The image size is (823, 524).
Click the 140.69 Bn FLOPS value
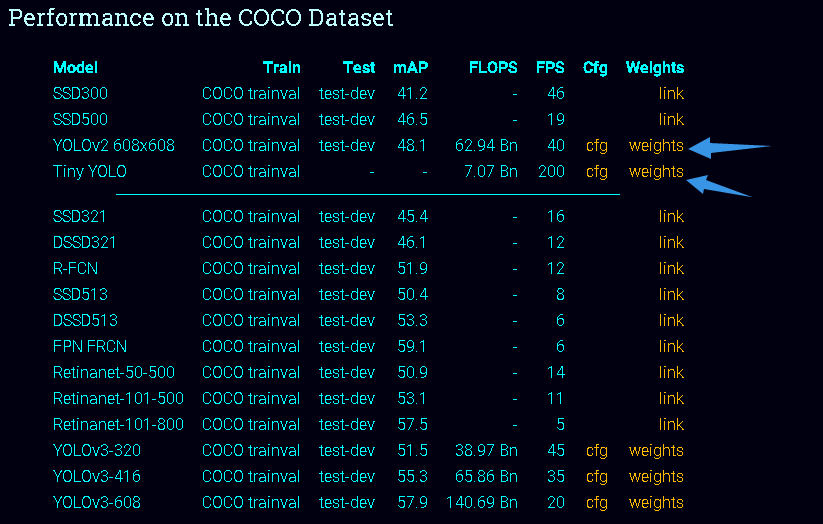coord(482,502)
